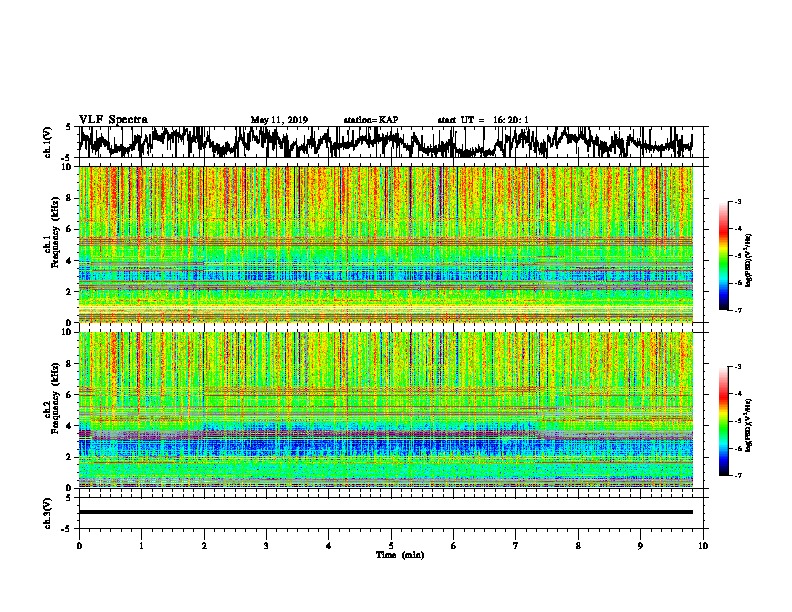Click the ch.1 color bar log(PSD) title

(749, 261)
